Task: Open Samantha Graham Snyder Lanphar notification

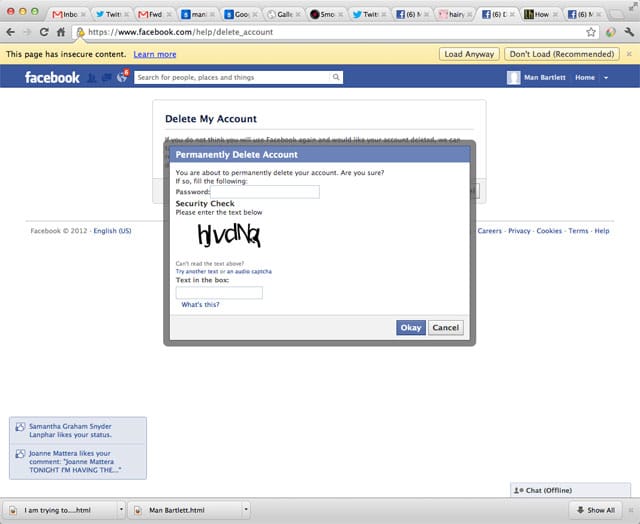Action: coord(78,430)
